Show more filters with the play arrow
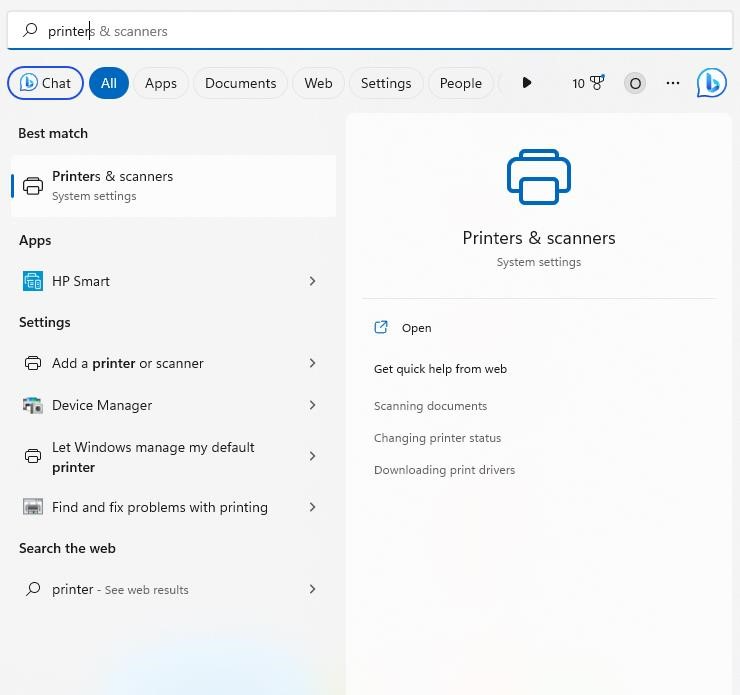The image size is (740, 695). pos(527,83)
